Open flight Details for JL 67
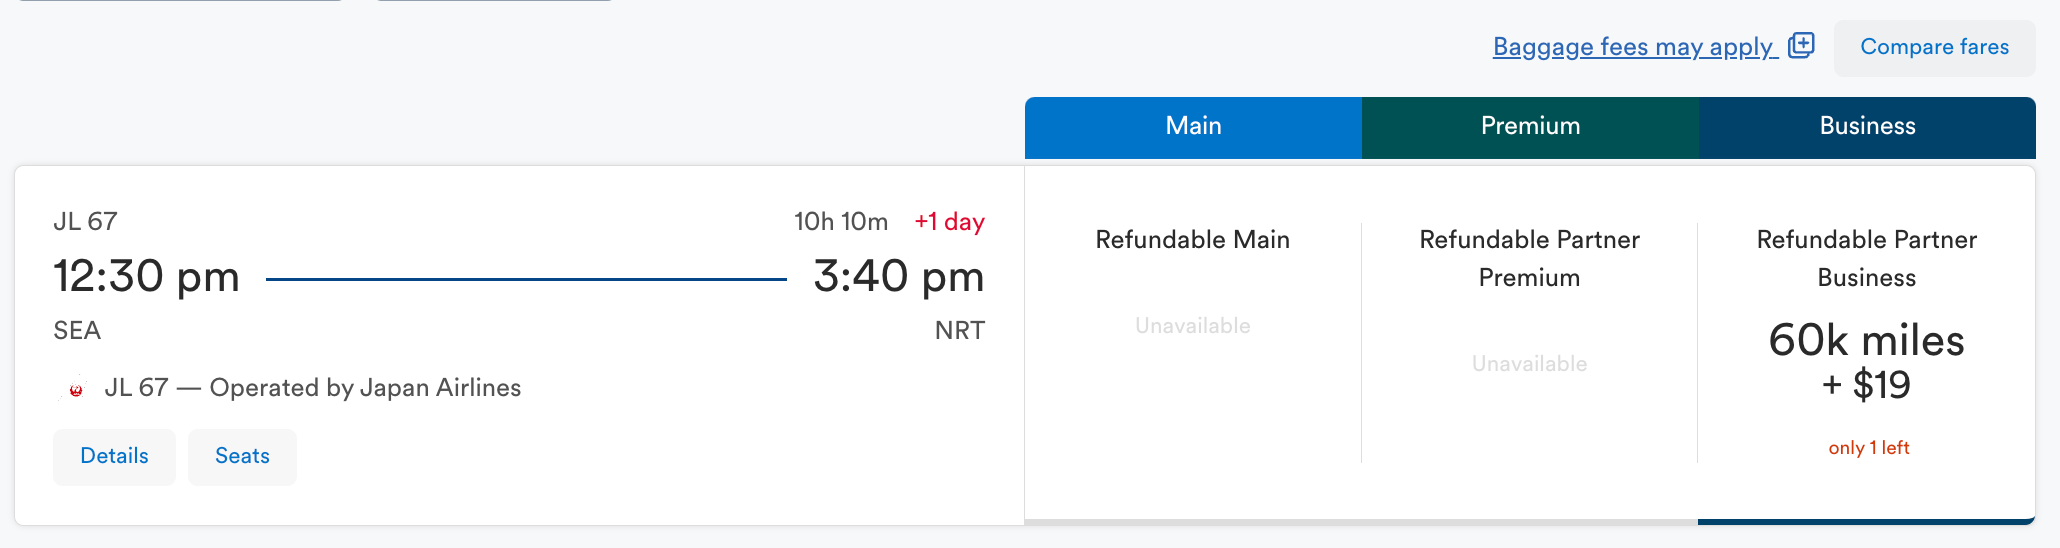This screenshot has height=548, width=2060. click(114, 456)
